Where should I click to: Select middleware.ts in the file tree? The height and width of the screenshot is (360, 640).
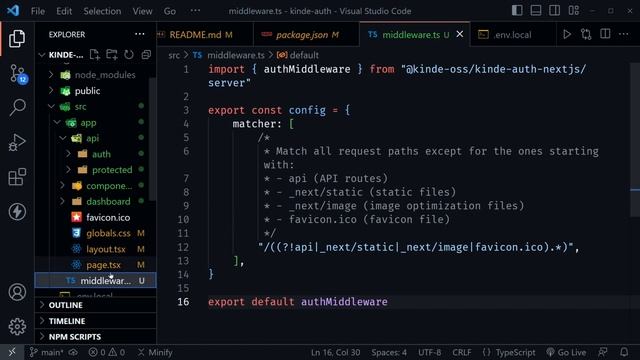[96, 281]
